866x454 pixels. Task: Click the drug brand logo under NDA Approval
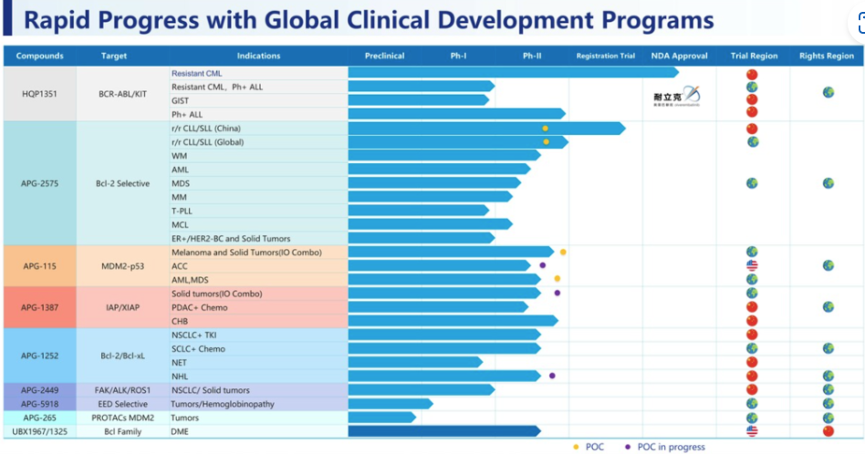click(679, 98)
